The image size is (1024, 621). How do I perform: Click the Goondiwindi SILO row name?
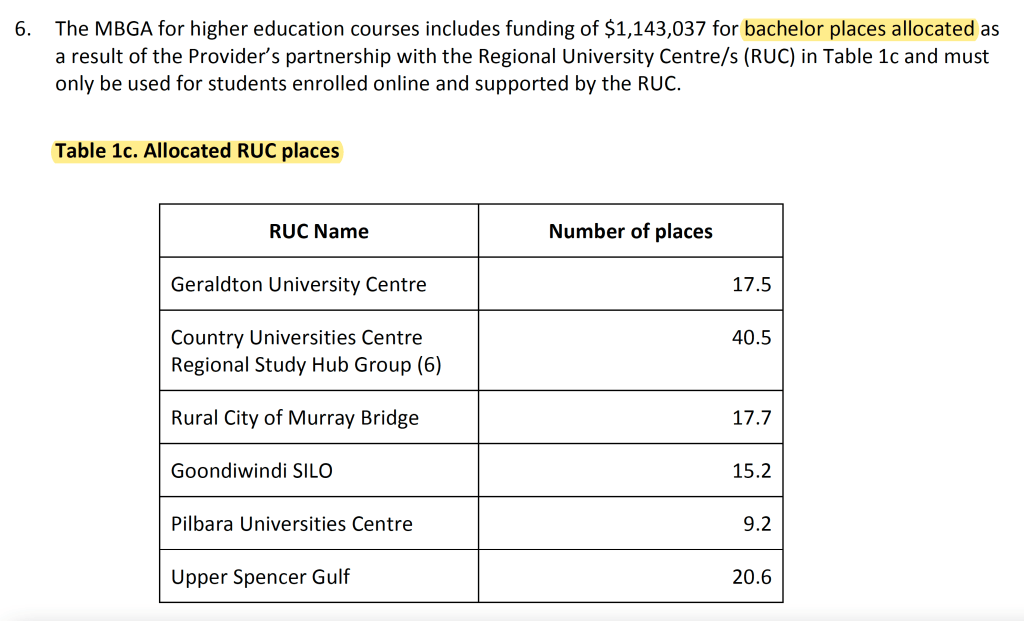coord(252,471)
